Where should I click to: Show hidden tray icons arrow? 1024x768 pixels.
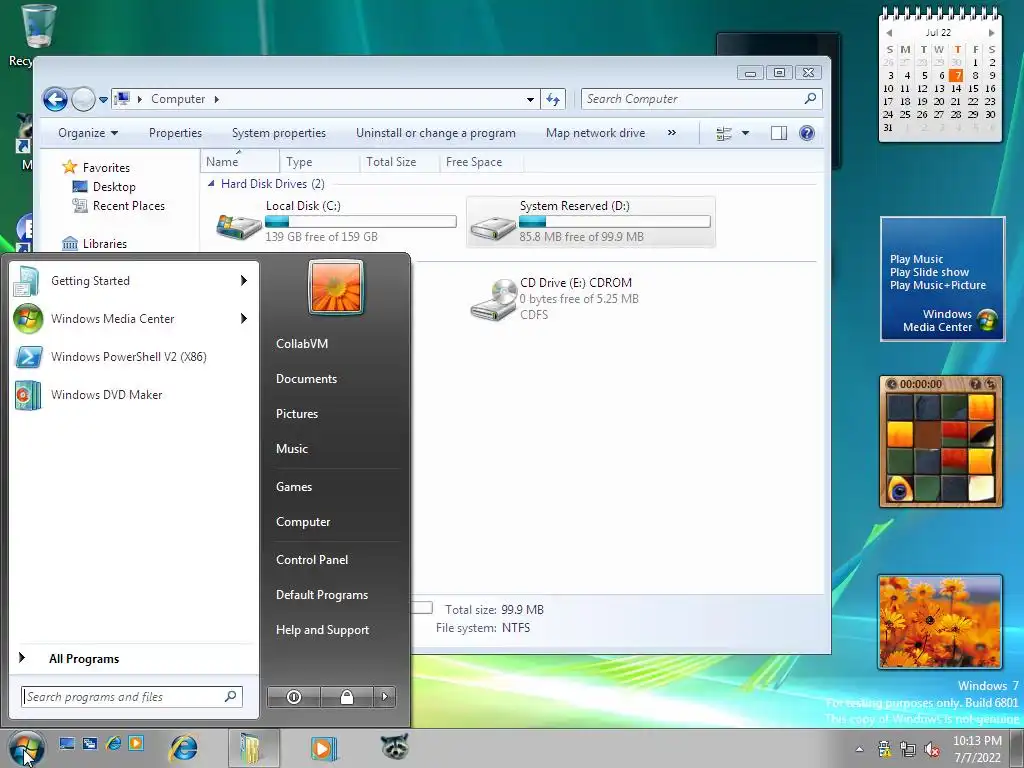click(859, 750)
